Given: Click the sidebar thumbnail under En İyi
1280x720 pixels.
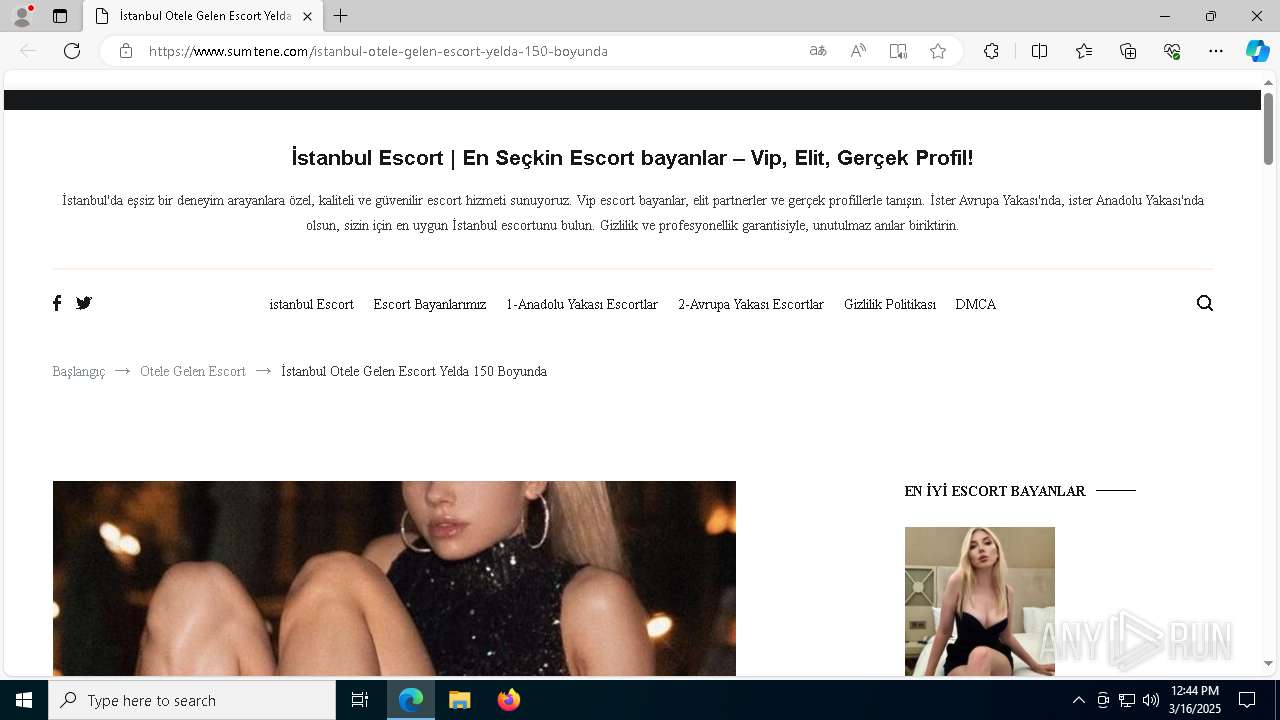Looking at the screenshot, I should pos(979,601).
